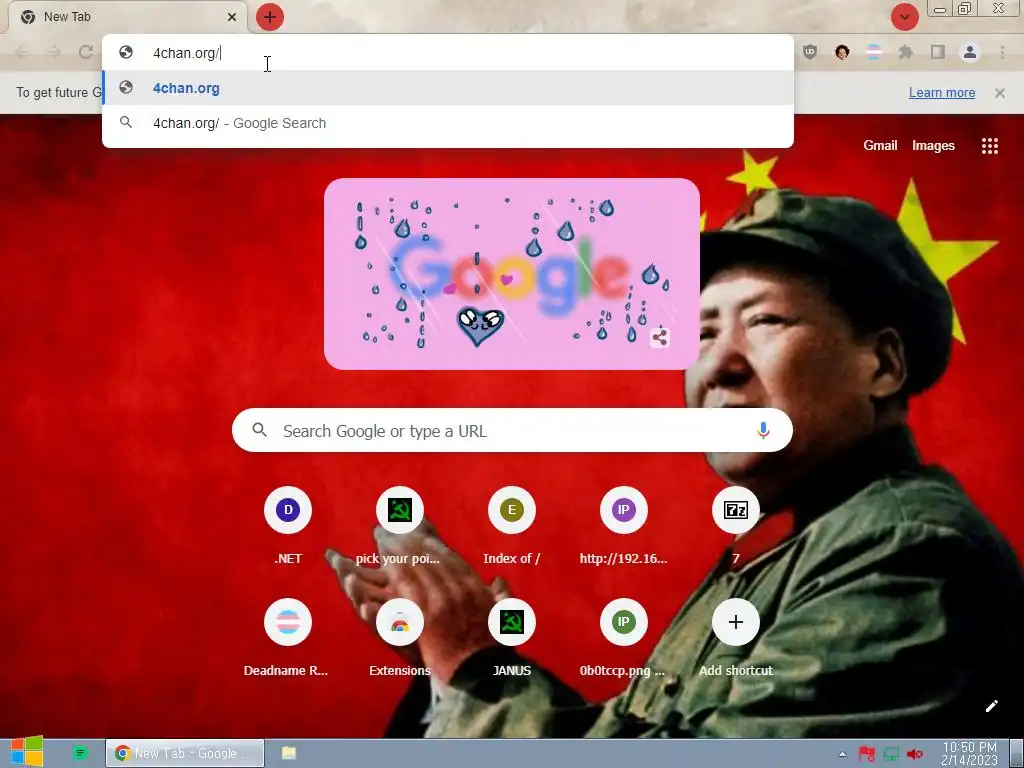Click the network tray icon
The image size is (1024, 768).
click(891, 754)
